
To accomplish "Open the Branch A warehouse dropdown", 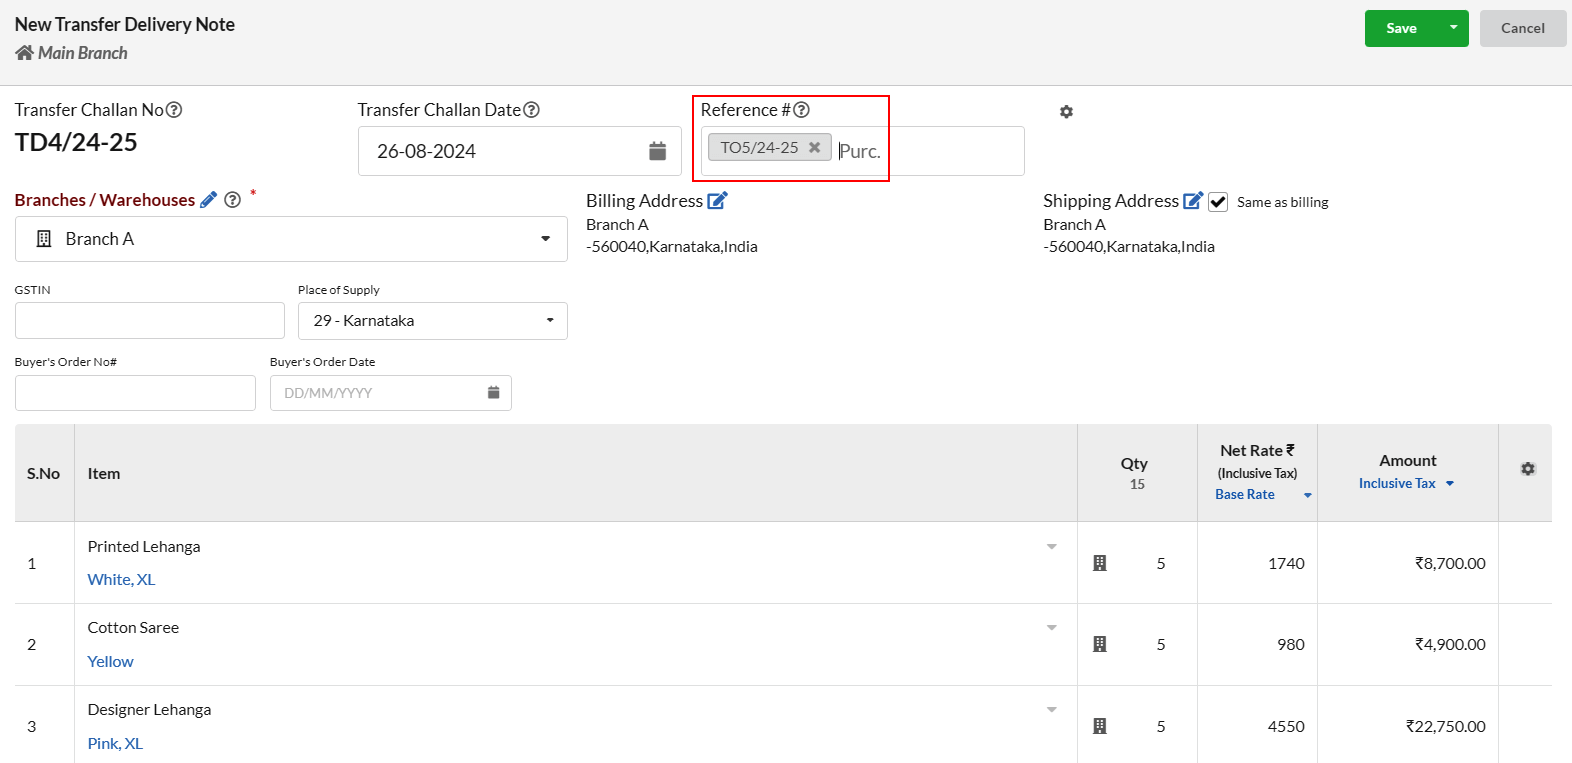I will pyautogui.click(x=291, y=239).
